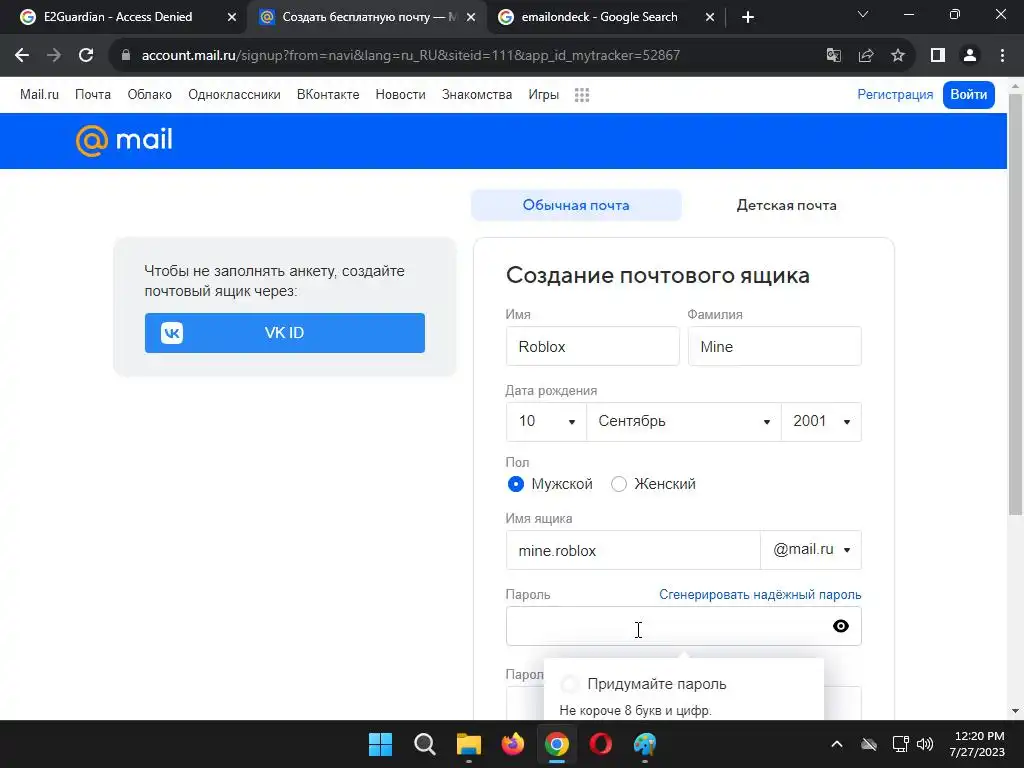Open the Облако menu link

coord(150,95)
